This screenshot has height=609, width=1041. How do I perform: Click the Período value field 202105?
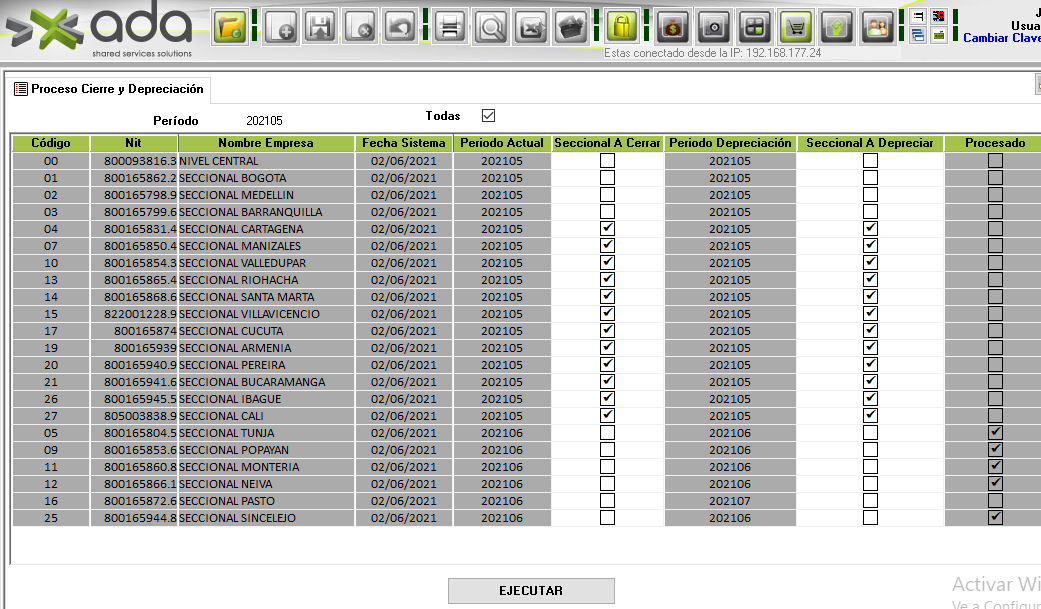[265, 121]
